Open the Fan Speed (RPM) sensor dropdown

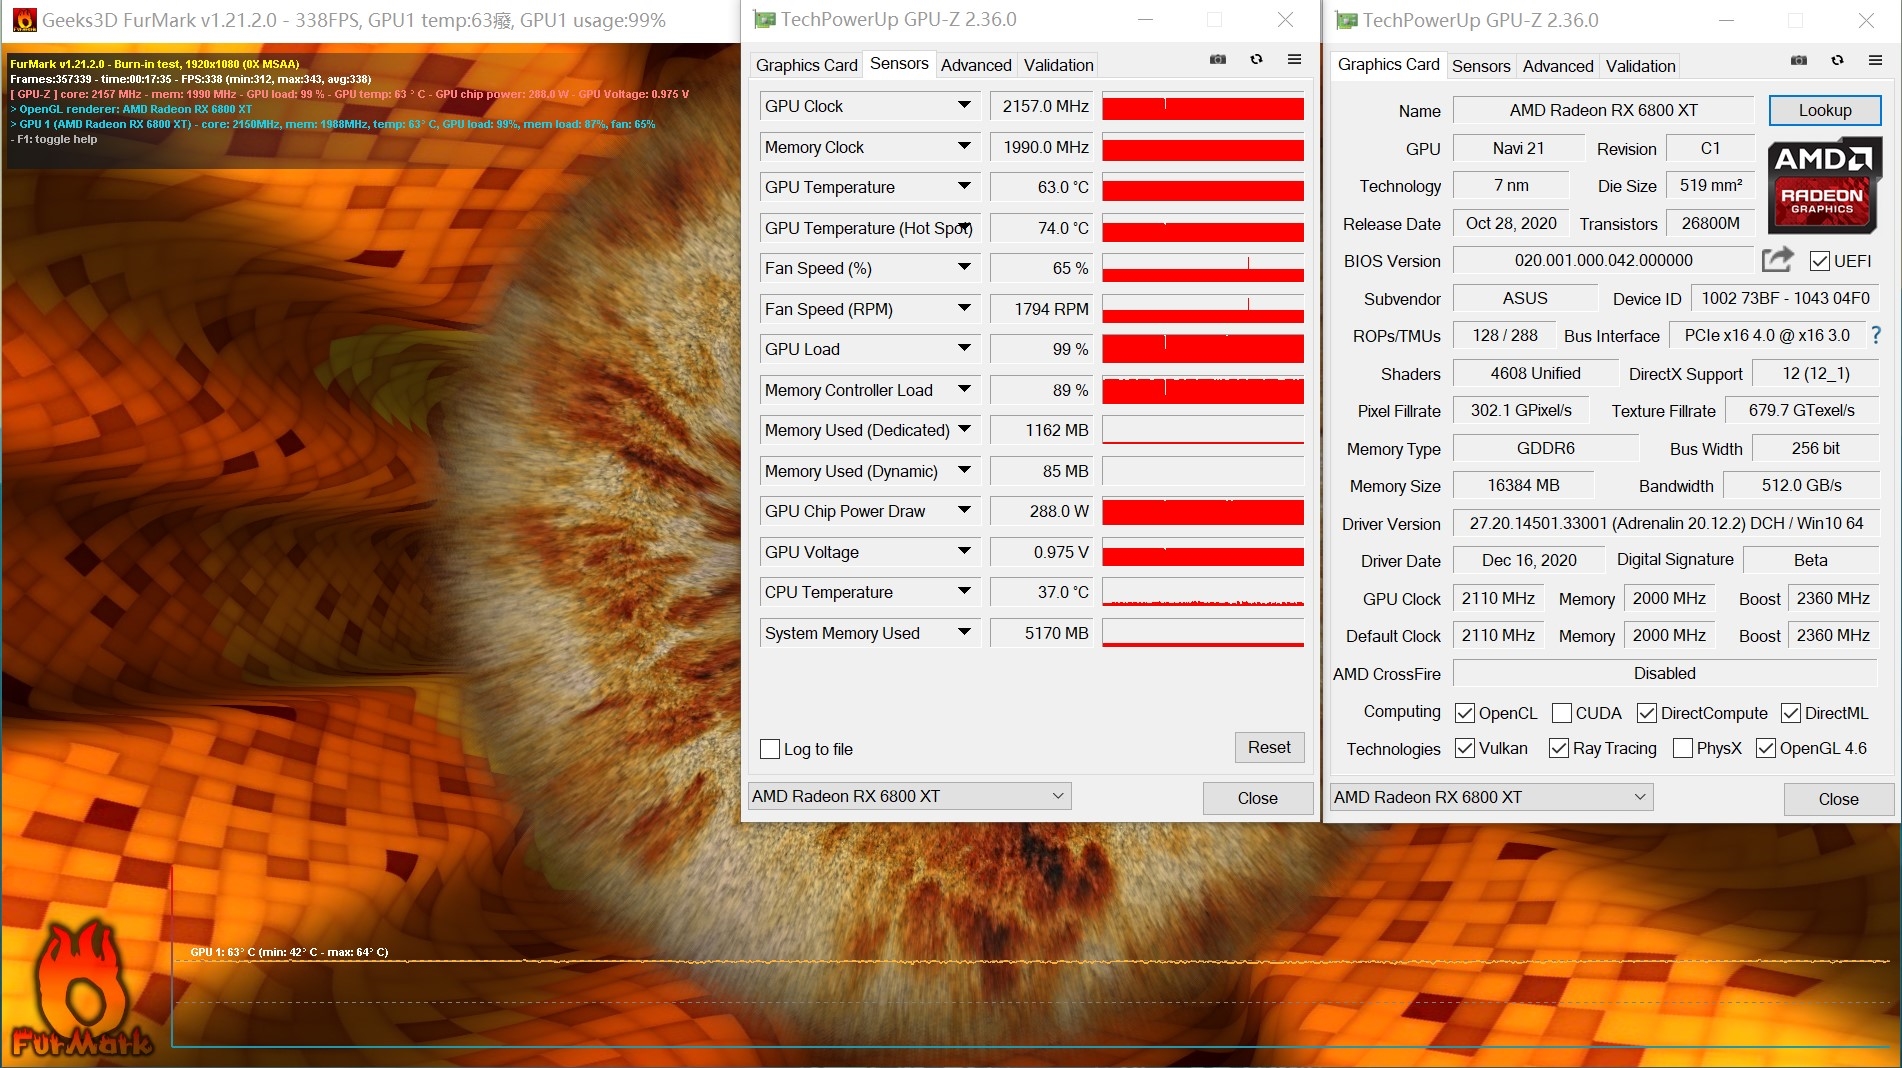point(964,308)
